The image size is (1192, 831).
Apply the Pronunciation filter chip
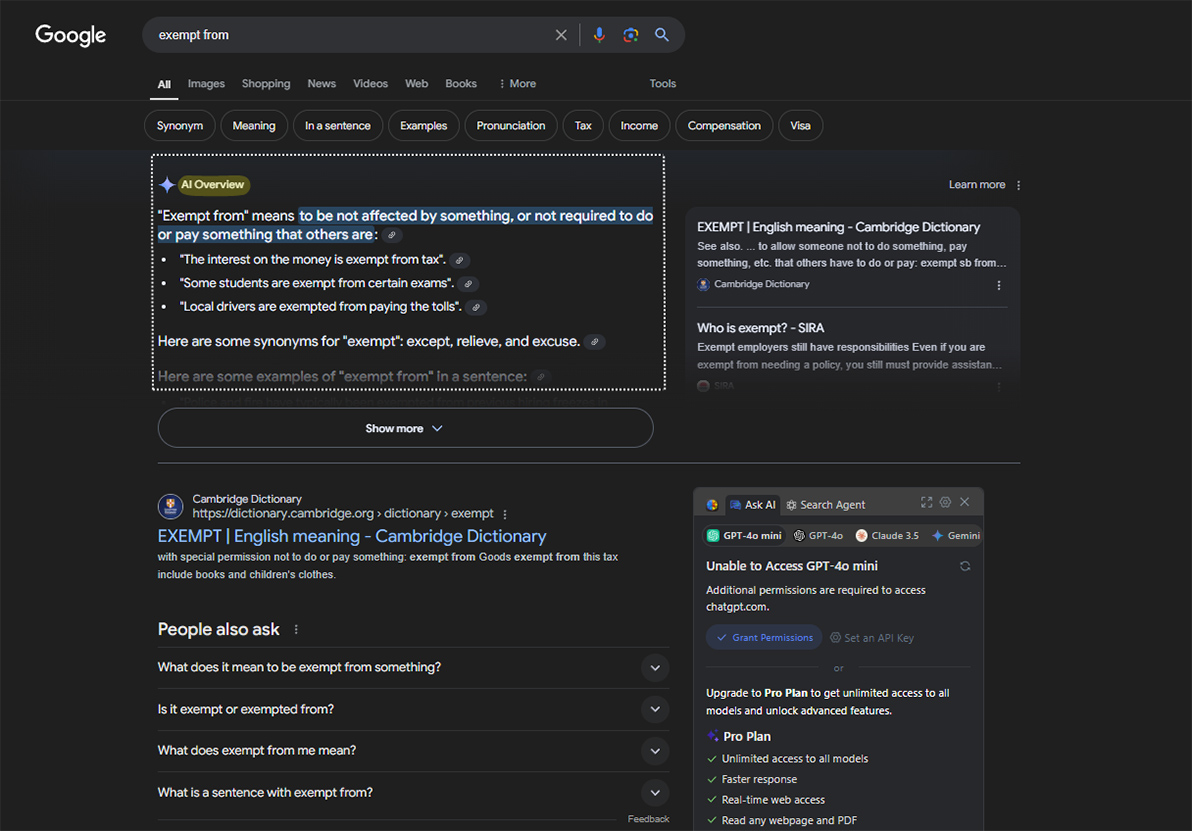(511, 125)
